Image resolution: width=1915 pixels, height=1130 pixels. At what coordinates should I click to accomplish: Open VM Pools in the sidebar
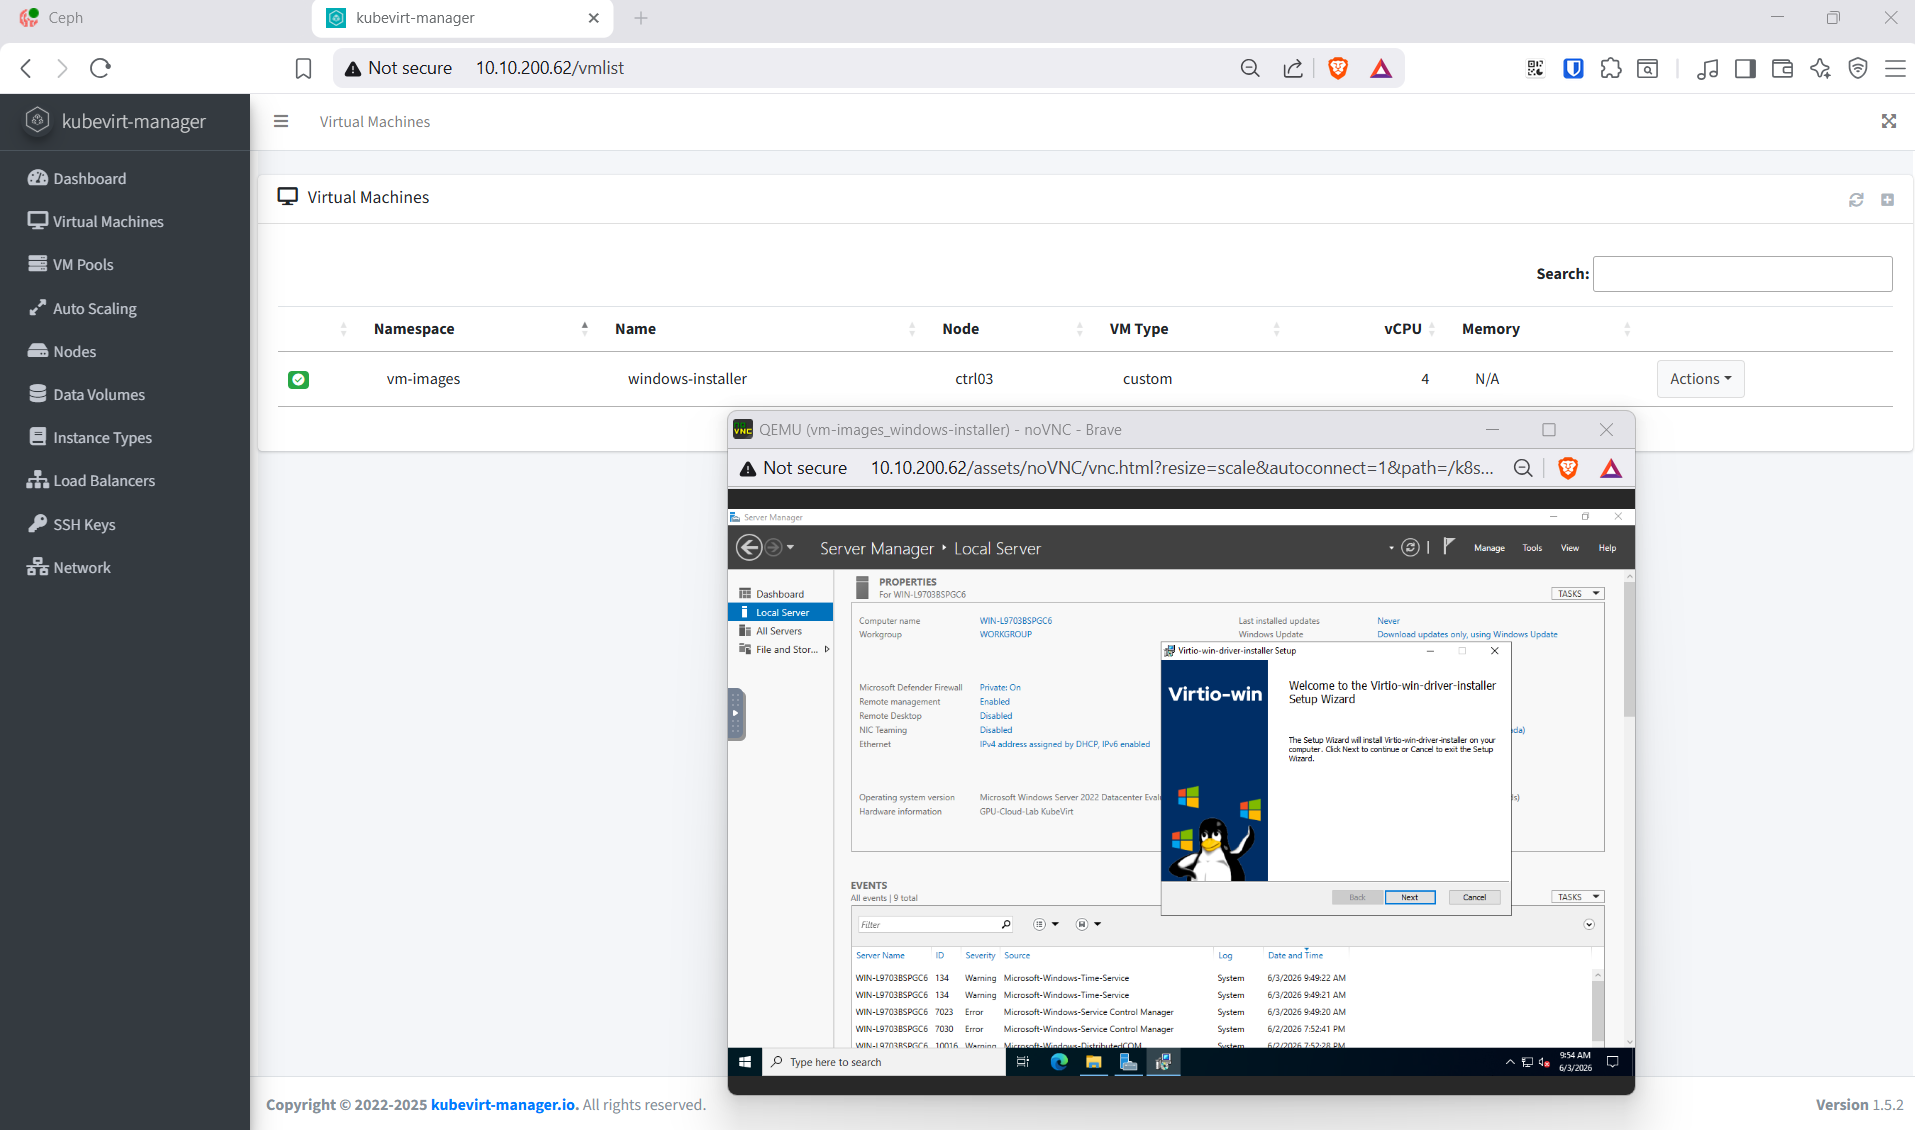pyautogui.click(x=71, y=264)
